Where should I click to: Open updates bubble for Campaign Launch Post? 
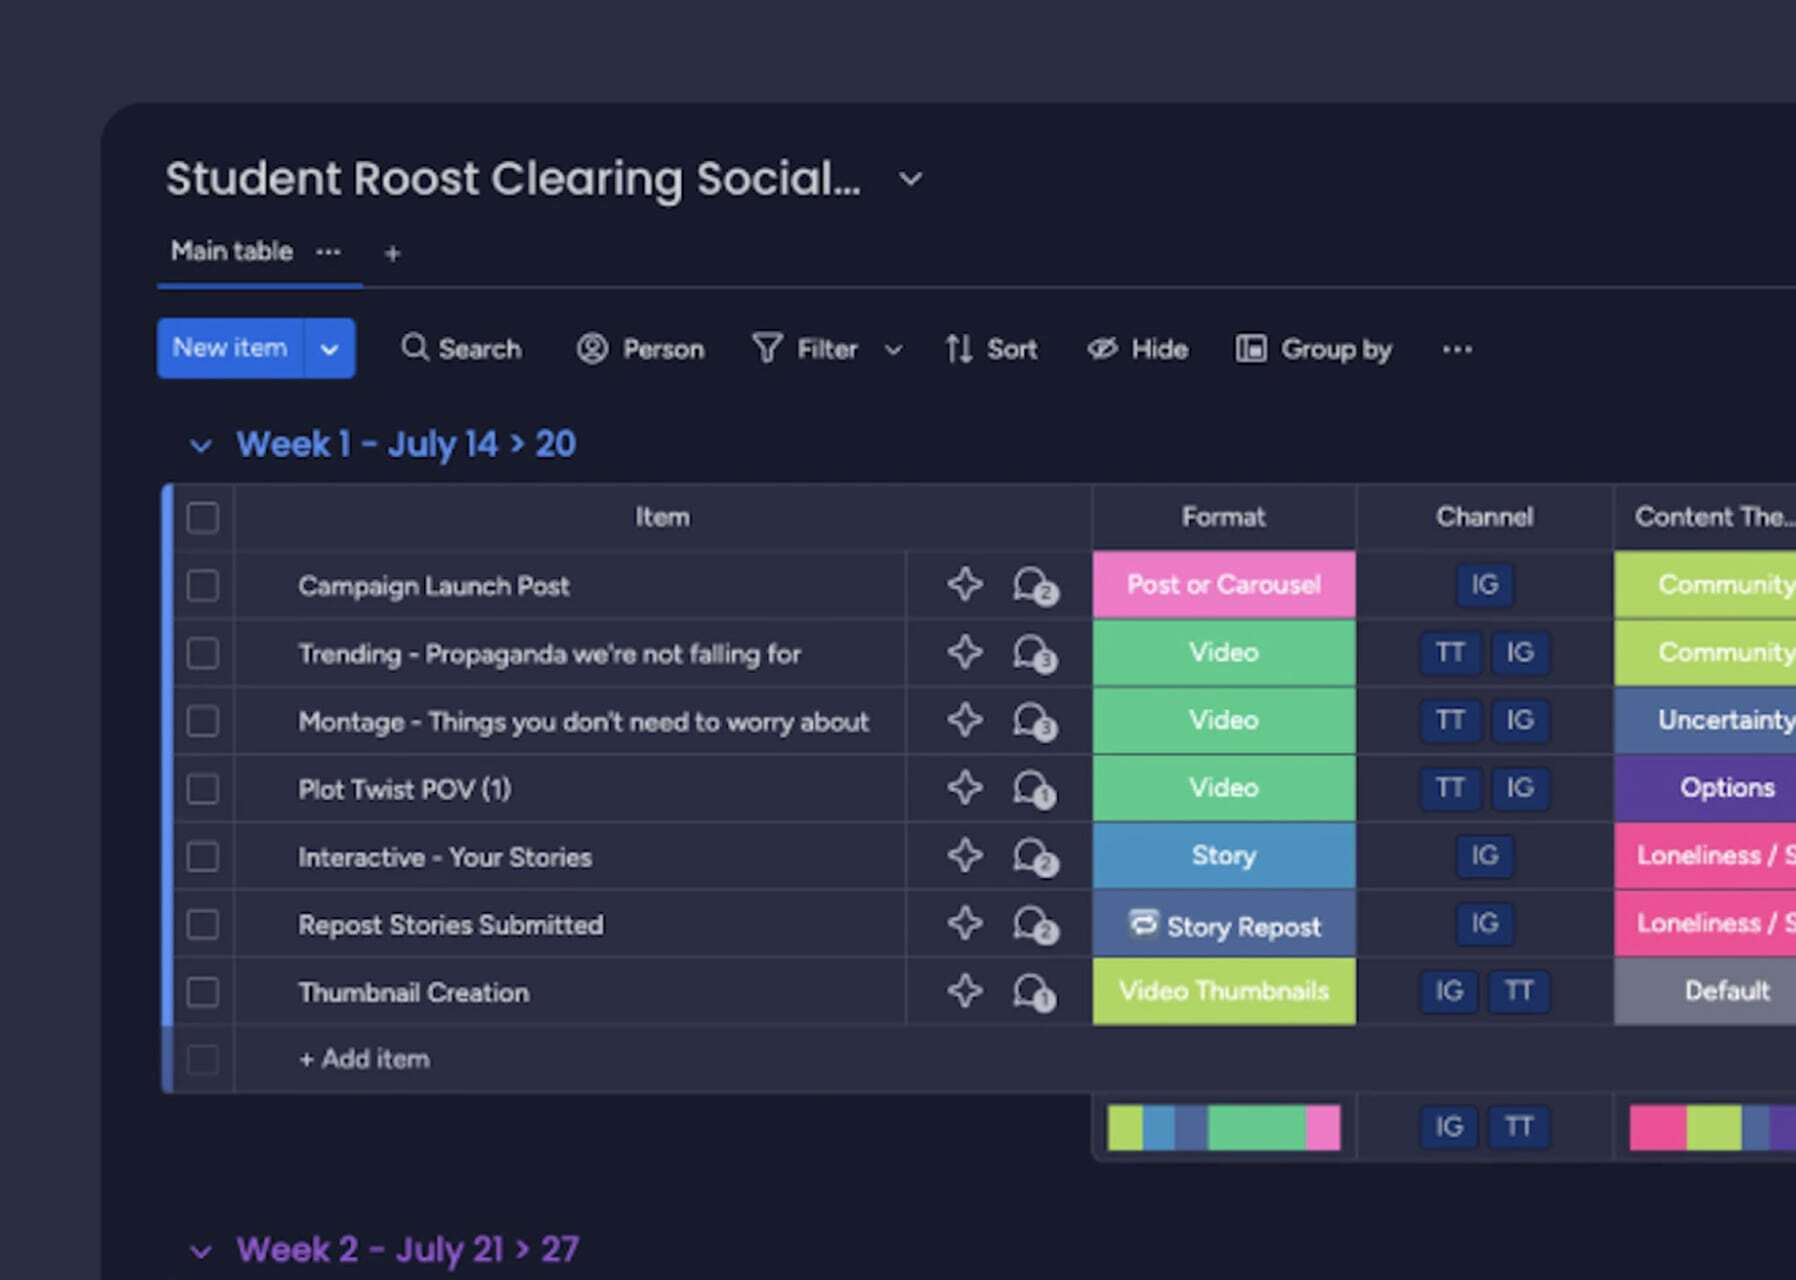point(1033,585)
